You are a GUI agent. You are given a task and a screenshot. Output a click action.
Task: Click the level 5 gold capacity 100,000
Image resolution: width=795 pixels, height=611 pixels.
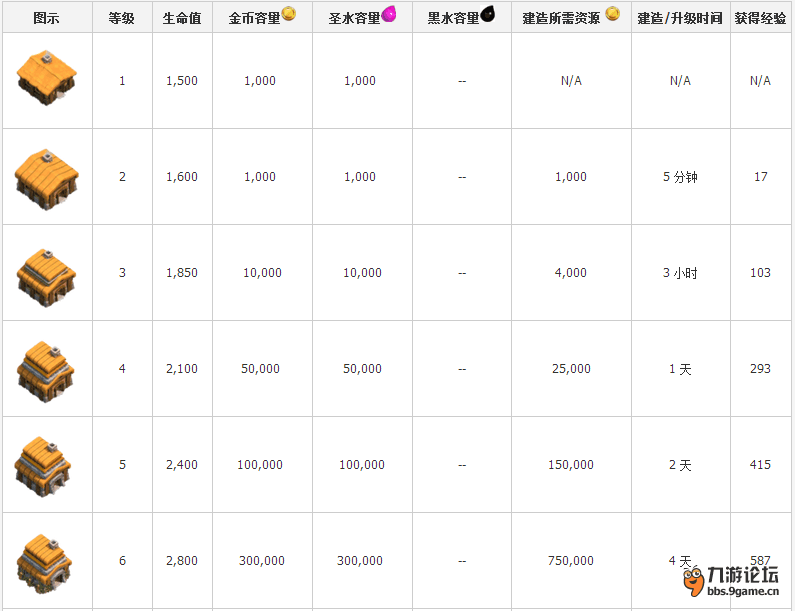(260, 464)
